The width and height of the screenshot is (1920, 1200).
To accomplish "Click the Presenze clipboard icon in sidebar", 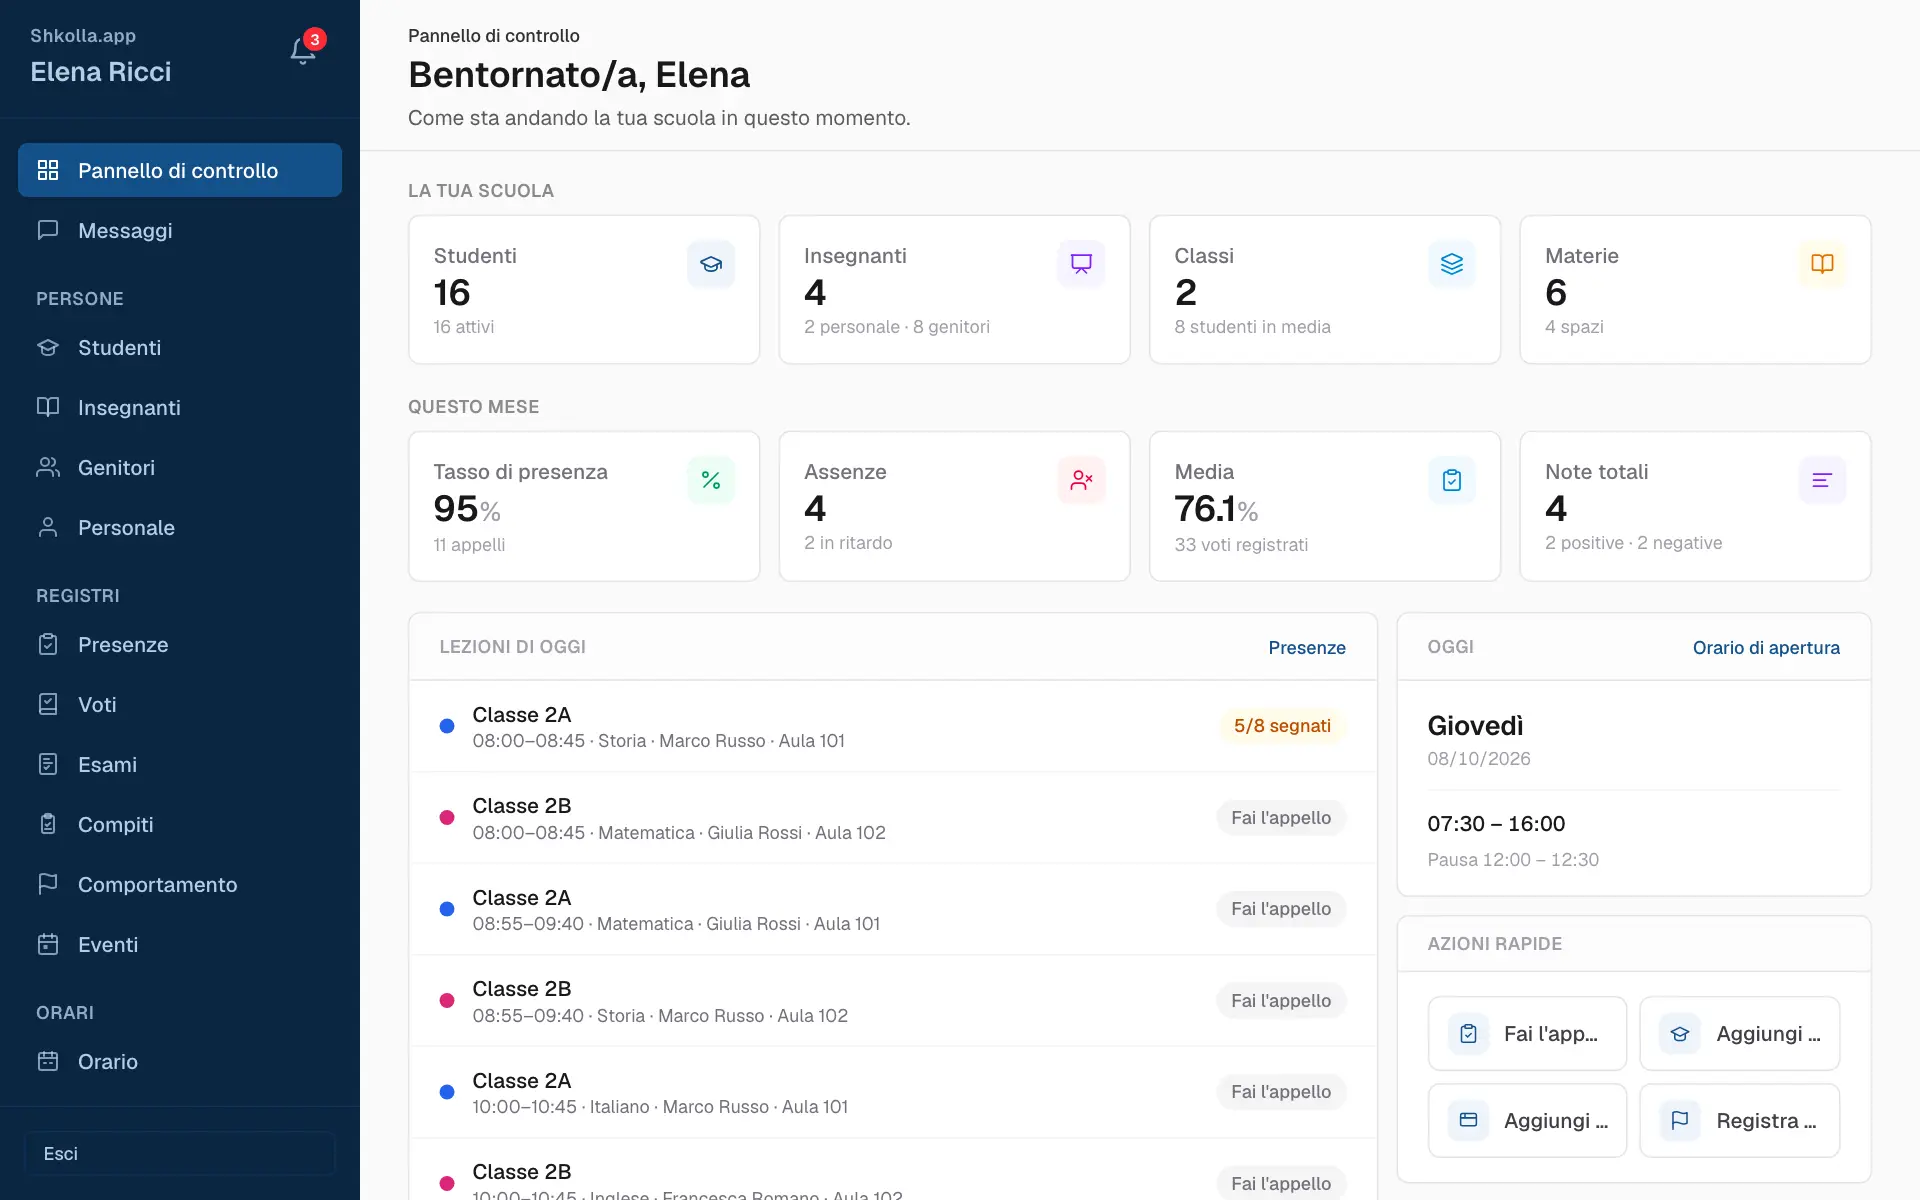I will 48,644.
